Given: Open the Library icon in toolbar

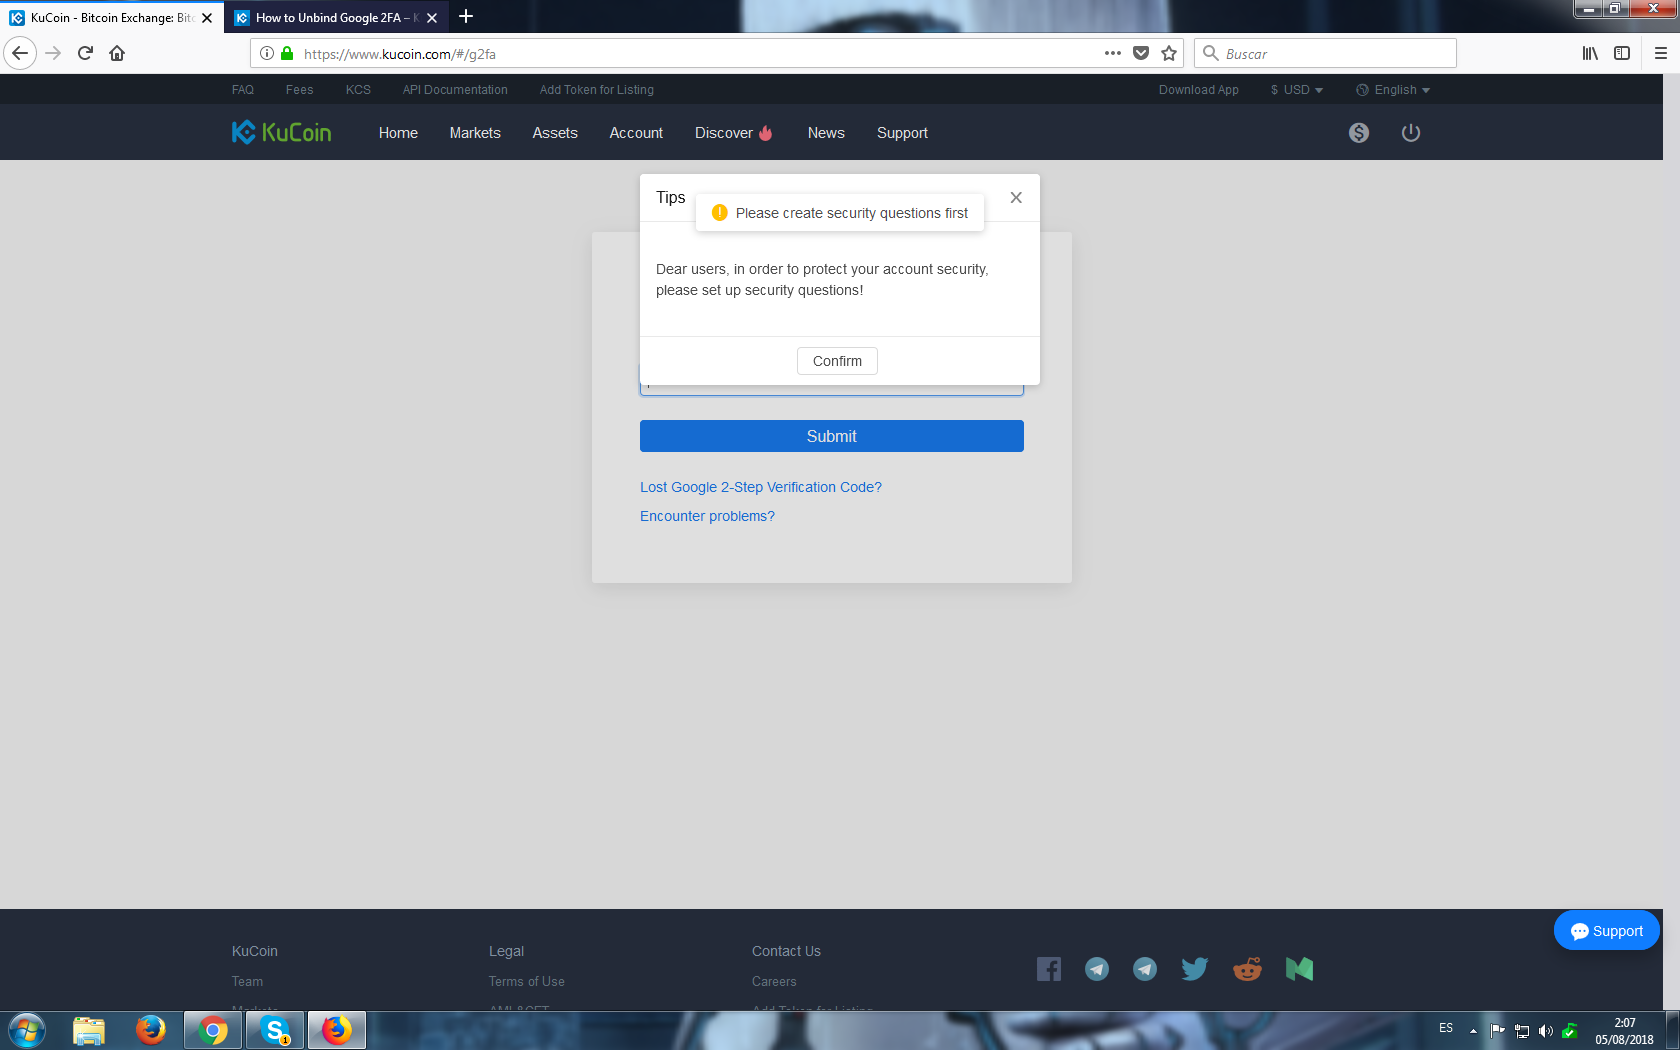Looking at the screenshot, I should [1590, 53].
